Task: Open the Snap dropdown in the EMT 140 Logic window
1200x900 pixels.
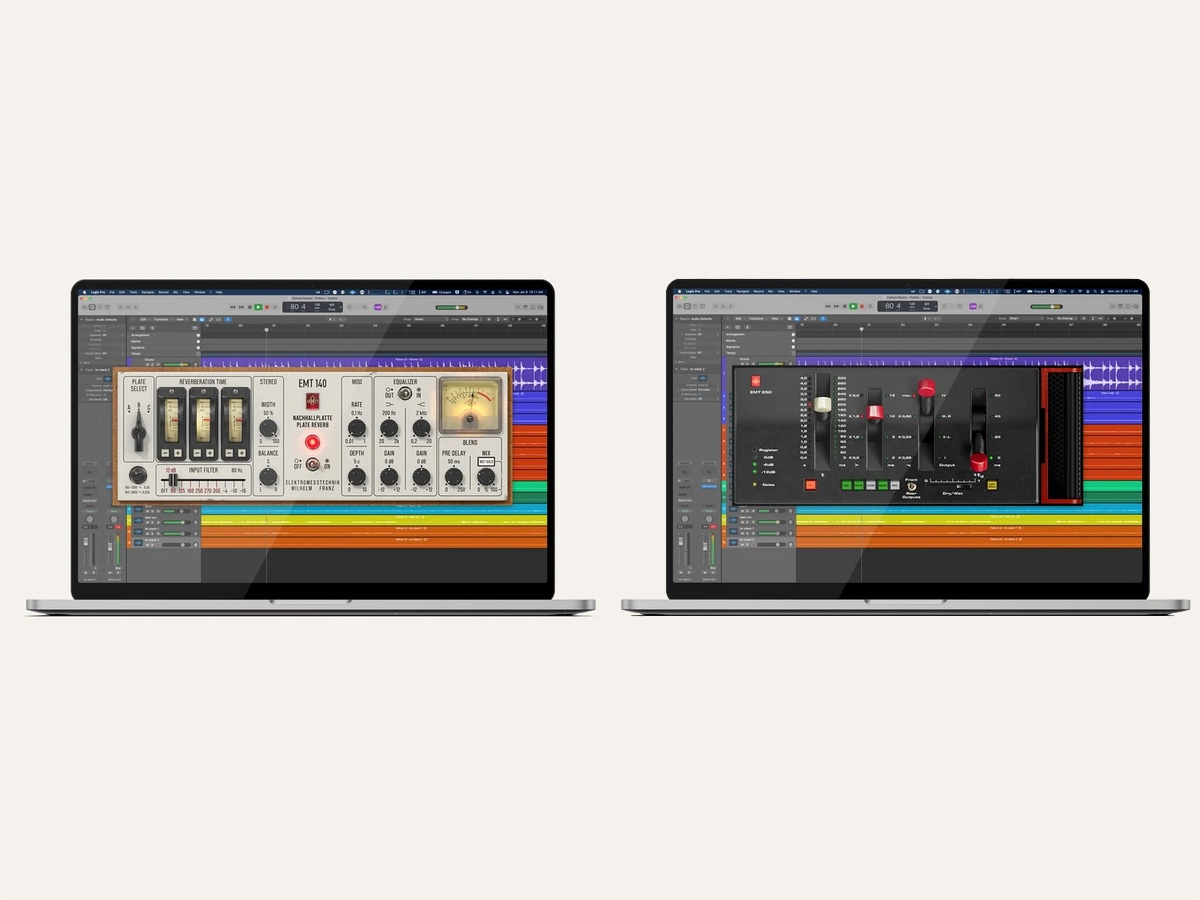Action: pyautogui.click(x=430, y=319)
